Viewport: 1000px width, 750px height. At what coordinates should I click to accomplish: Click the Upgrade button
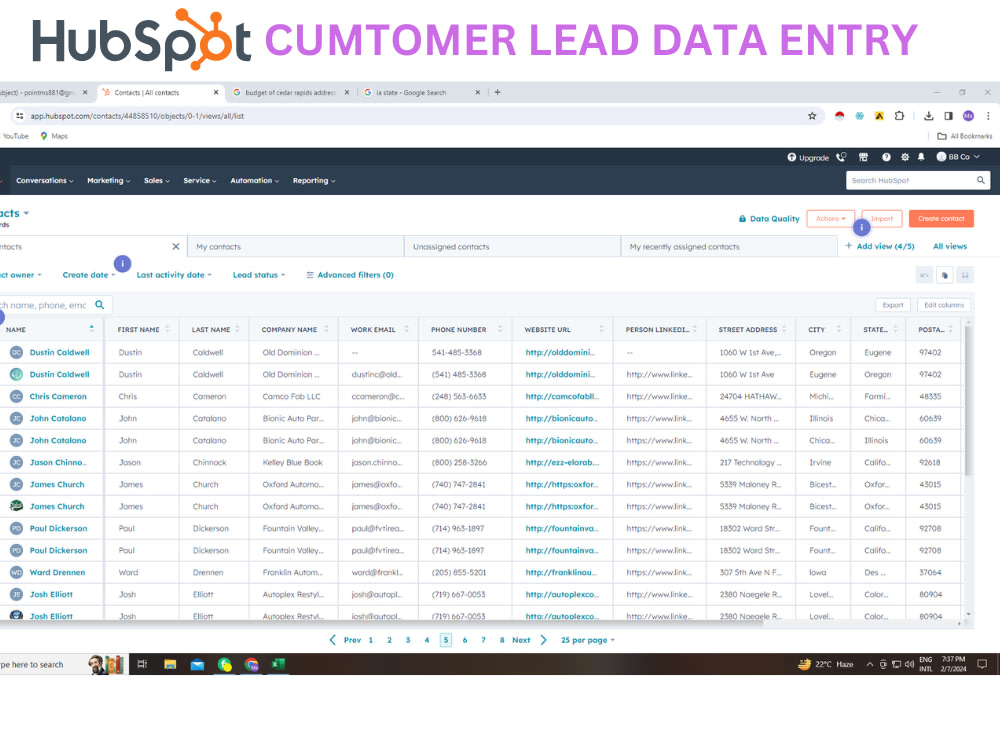coord(808,158)
